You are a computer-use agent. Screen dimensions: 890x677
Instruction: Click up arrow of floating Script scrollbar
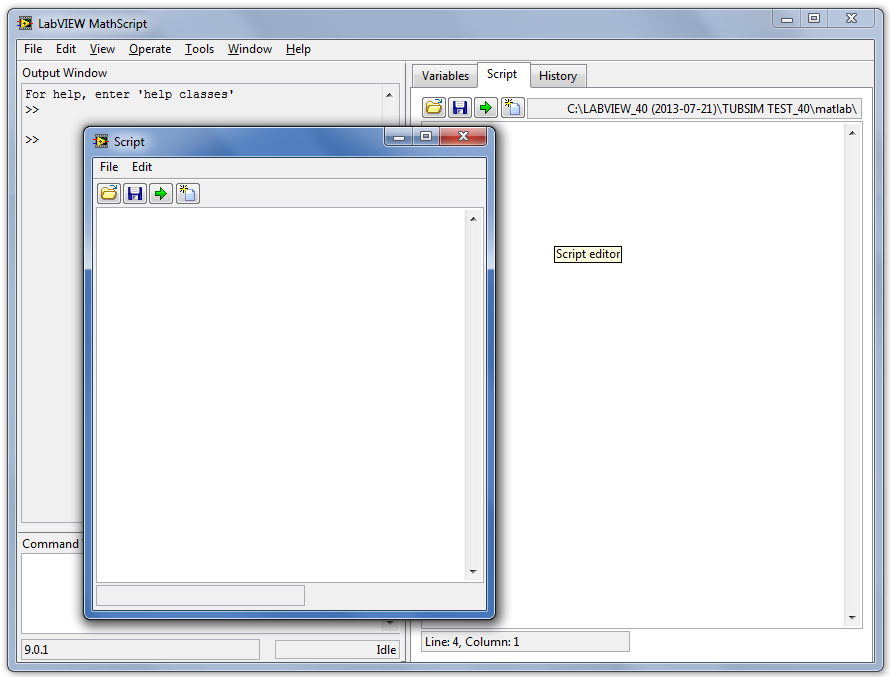point(473,219)
